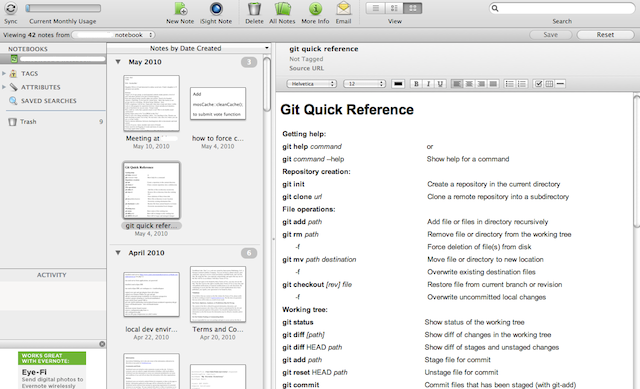Image resolution: width=640 pixels, height=389 pixels.
Task: Click the May 2010 count badge
Action: pos(249,62)
